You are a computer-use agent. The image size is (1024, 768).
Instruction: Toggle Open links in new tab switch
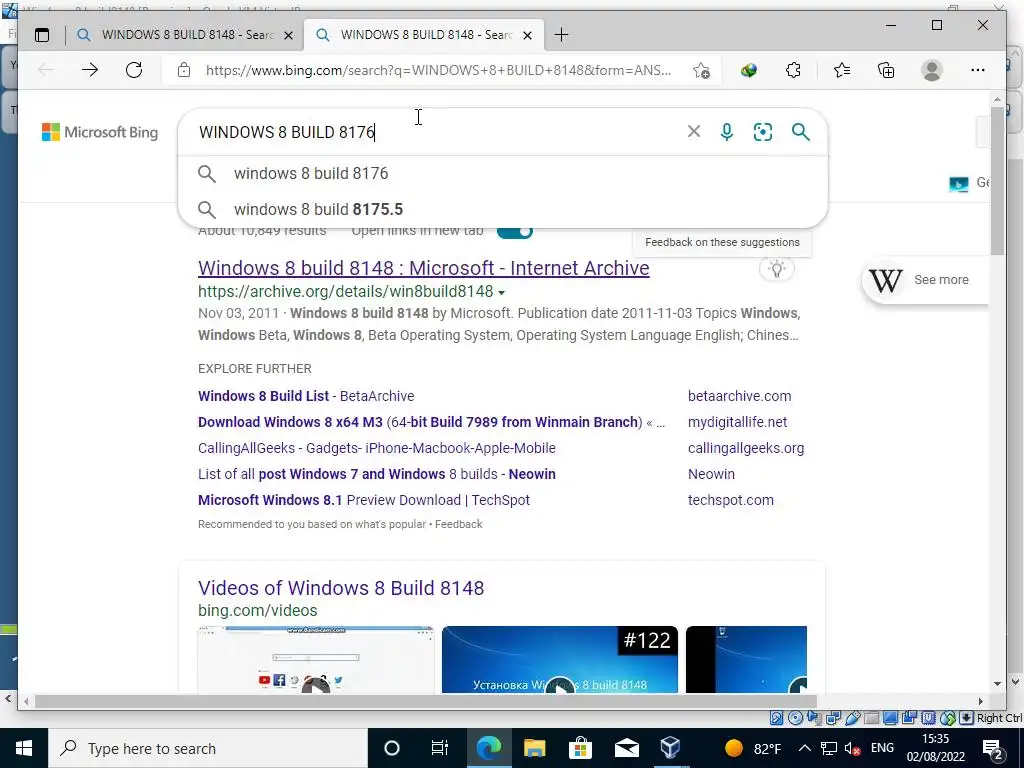[x=515, y=231]
